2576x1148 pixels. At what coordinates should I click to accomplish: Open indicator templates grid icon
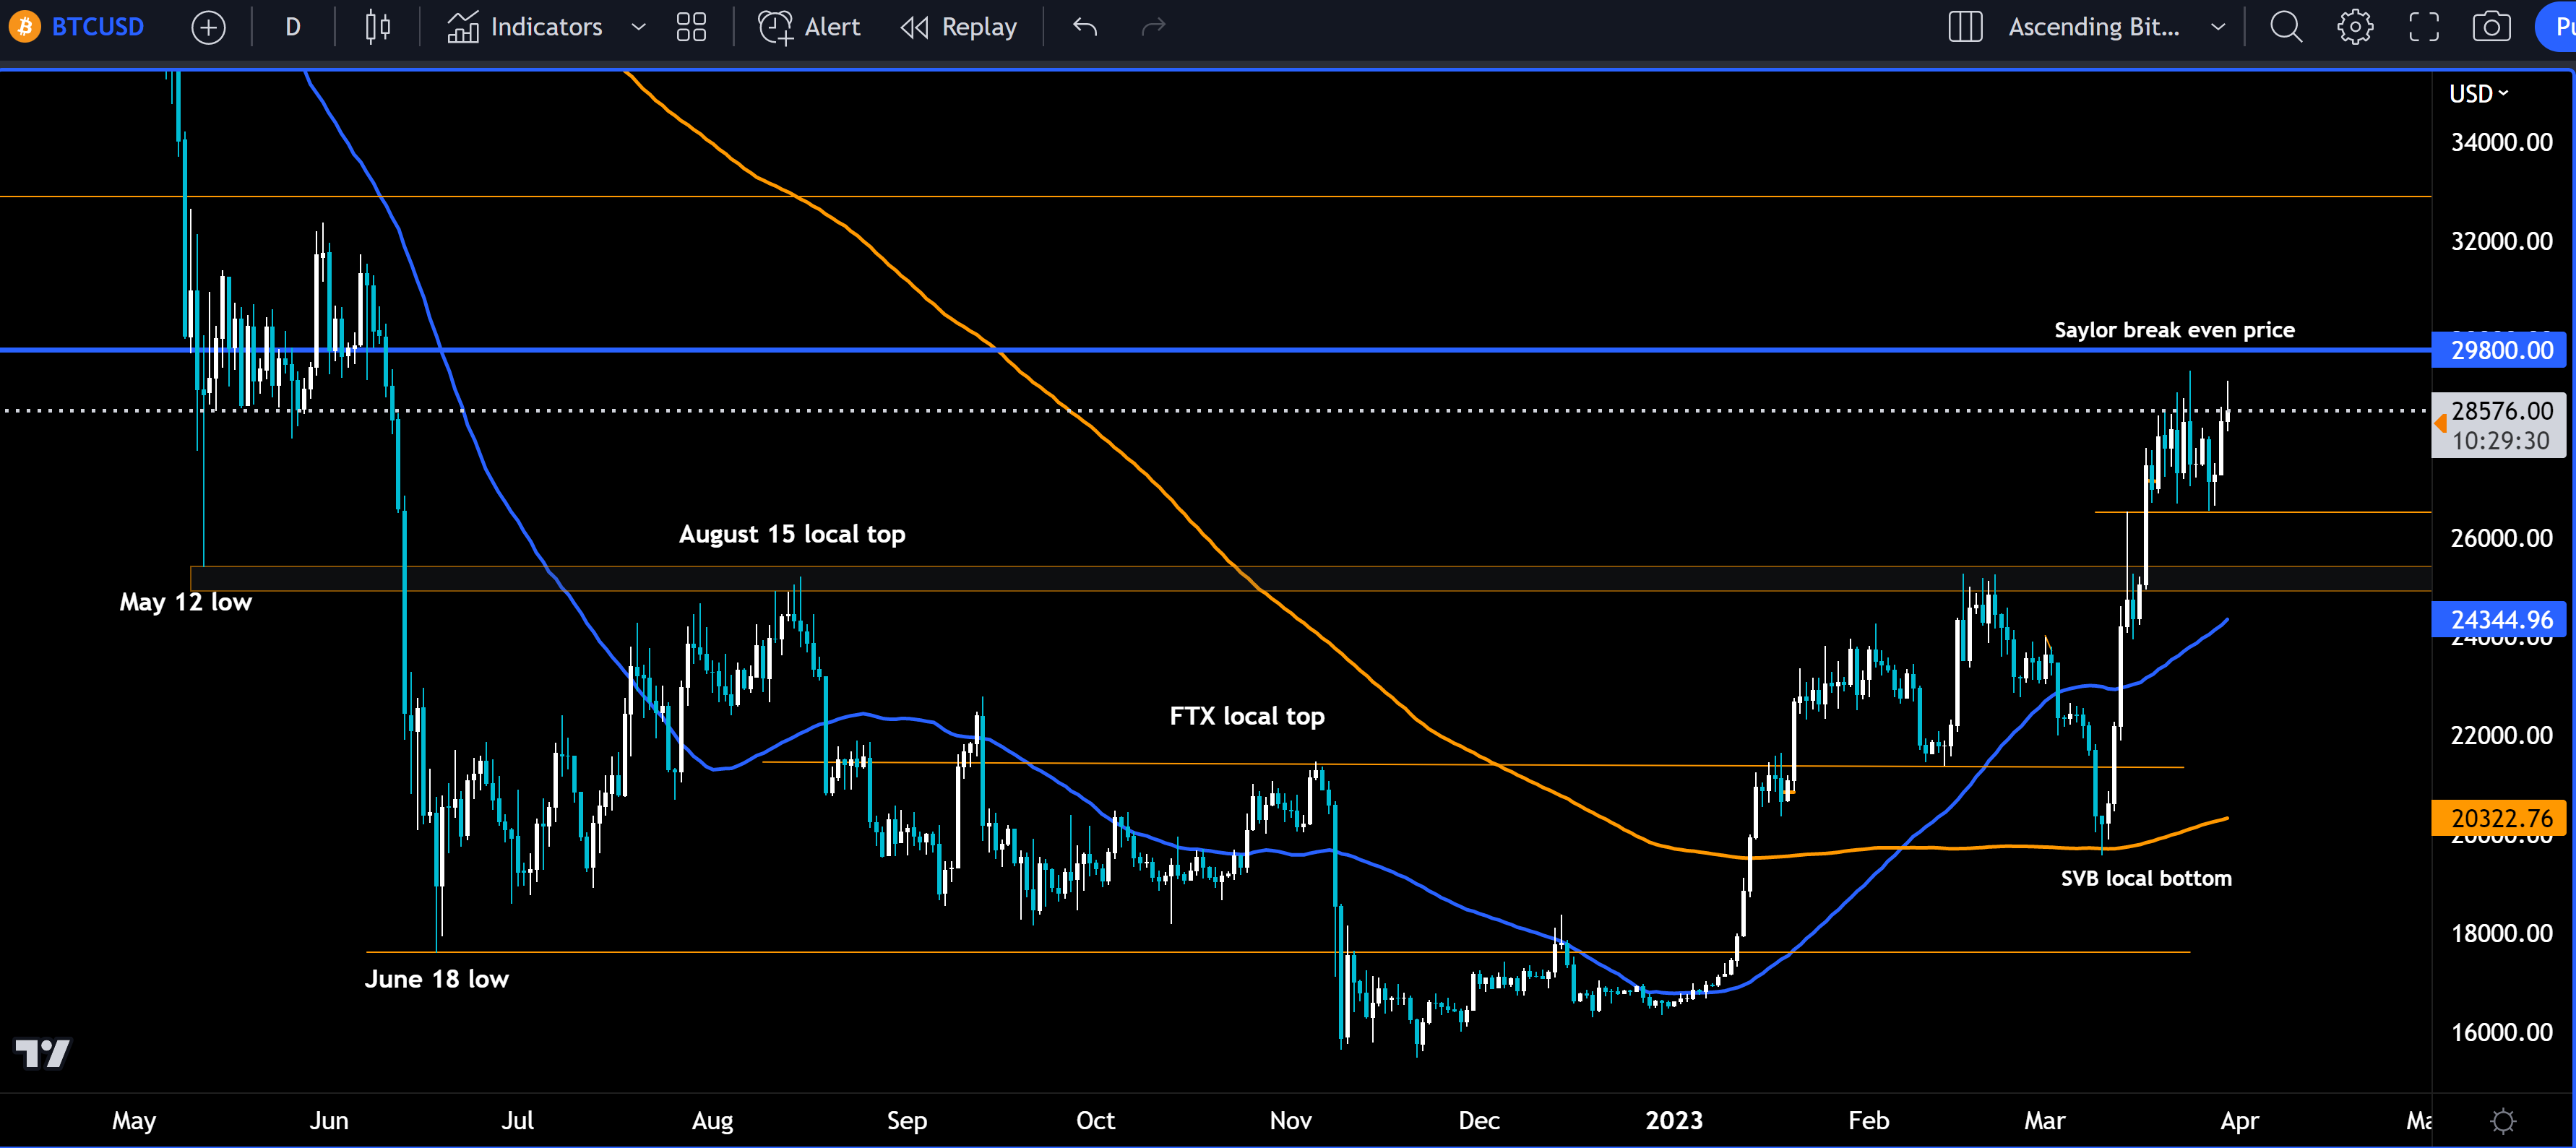point(691,27)
